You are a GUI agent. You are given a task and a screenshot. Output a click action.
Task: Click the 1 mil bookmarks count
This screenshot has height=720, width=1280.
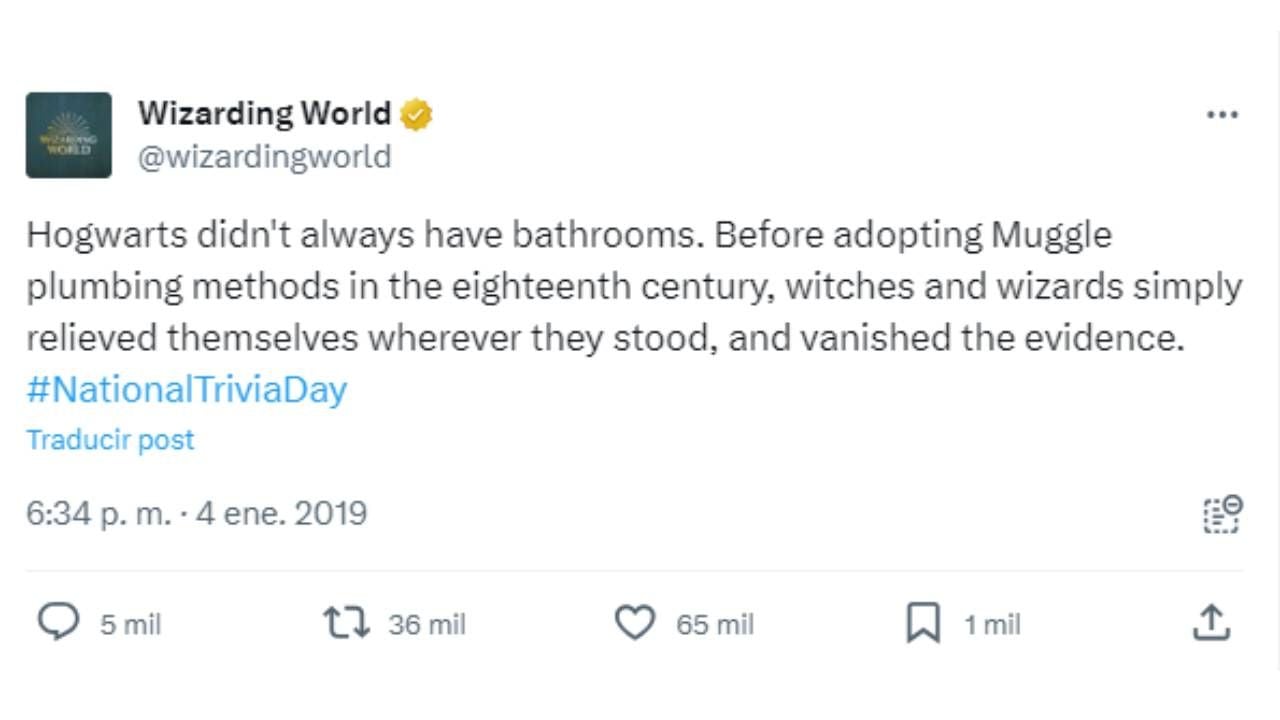992,625
